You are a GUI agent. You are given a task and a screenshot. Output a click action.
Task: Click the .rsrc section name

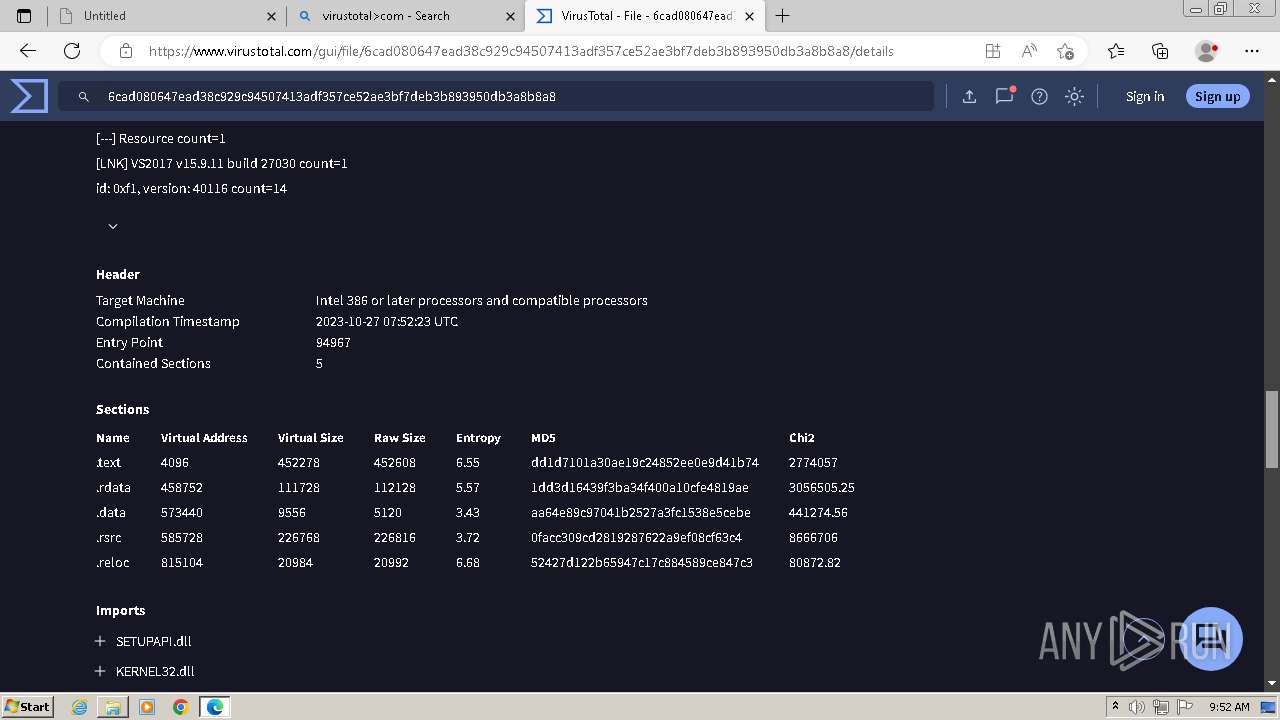pyautogui.click(x=109, y=538)
